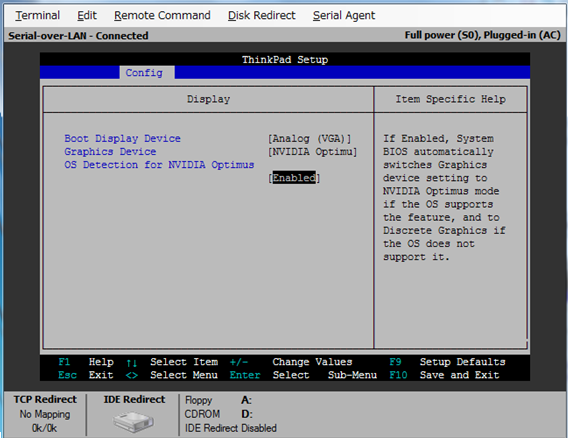Viewport: 568px width, 438px height.
Task: Select the Boot Display Device option
Action: pos(122,138)
